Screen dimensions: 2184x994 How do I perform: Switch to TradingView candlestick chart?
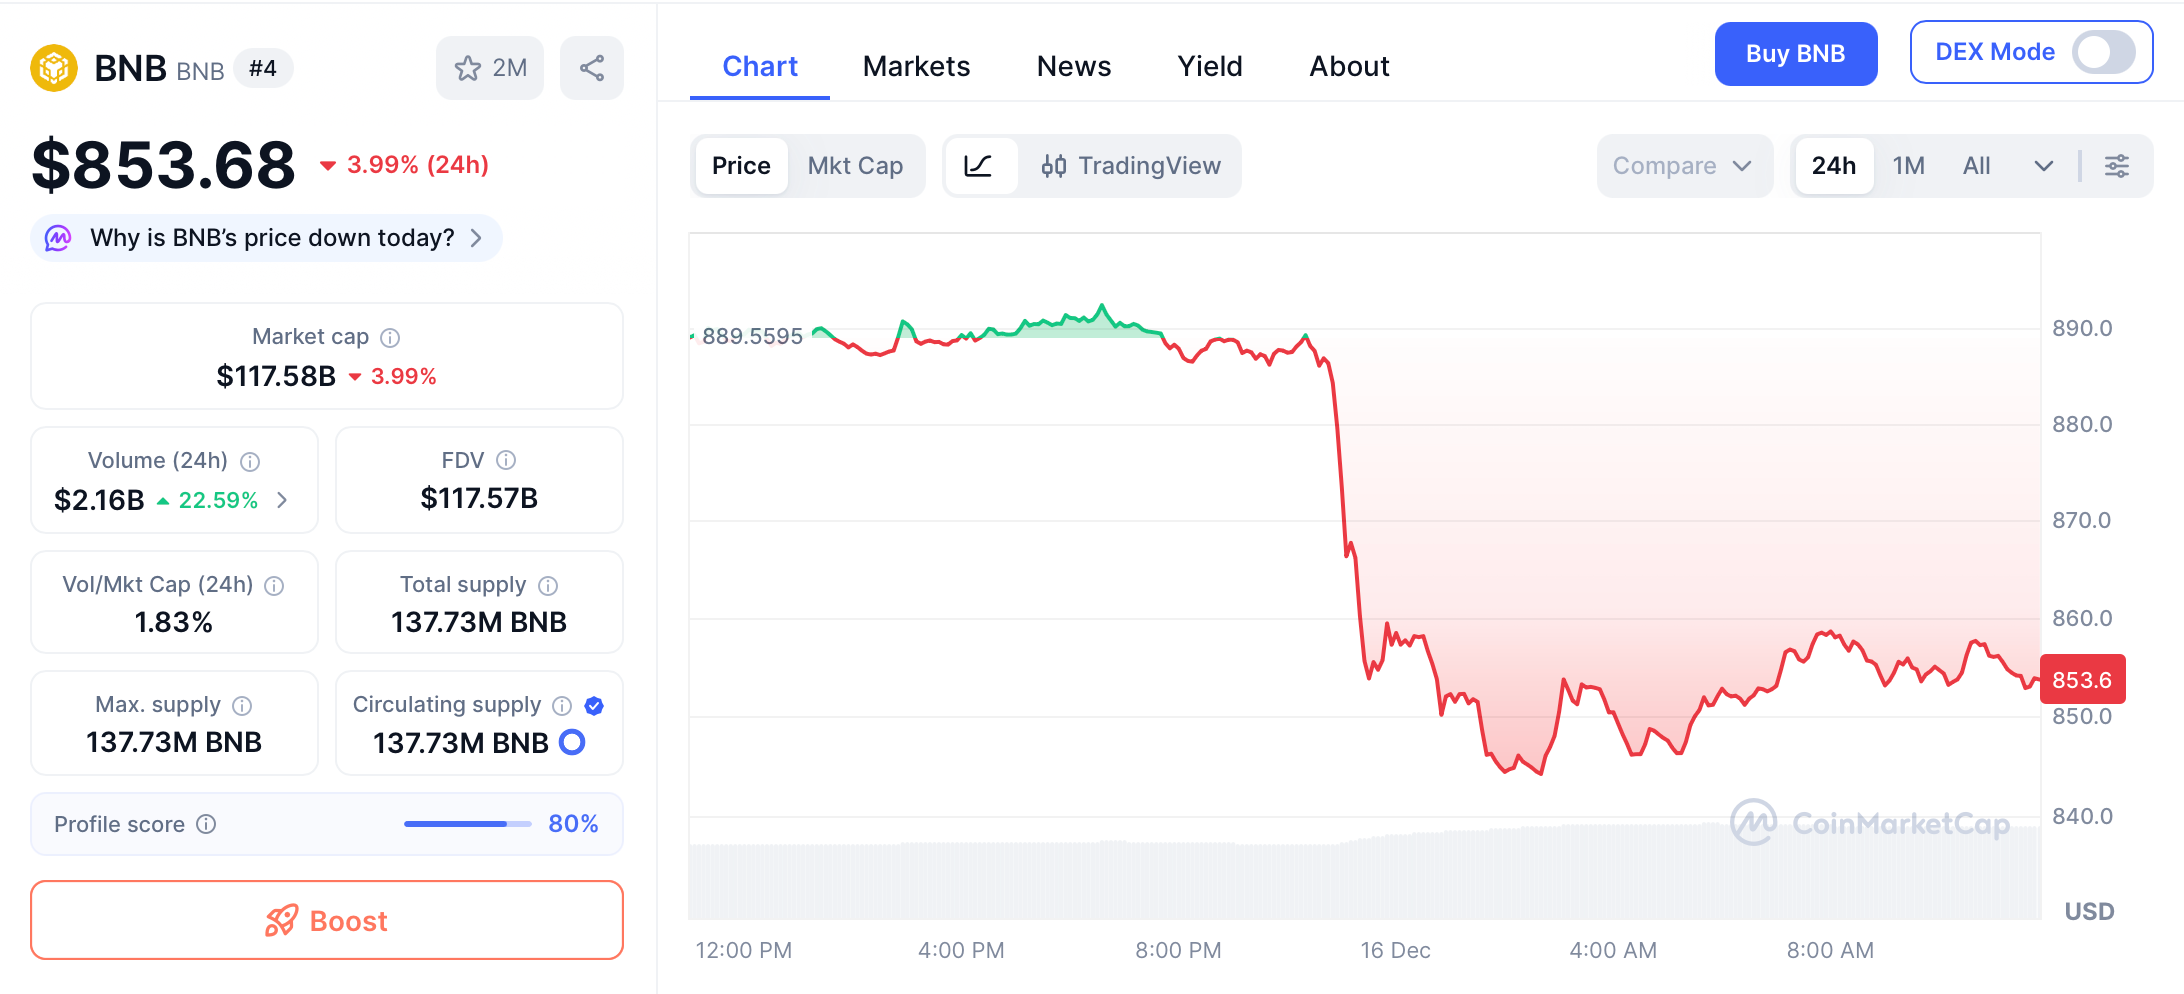tap(1131, 166)
